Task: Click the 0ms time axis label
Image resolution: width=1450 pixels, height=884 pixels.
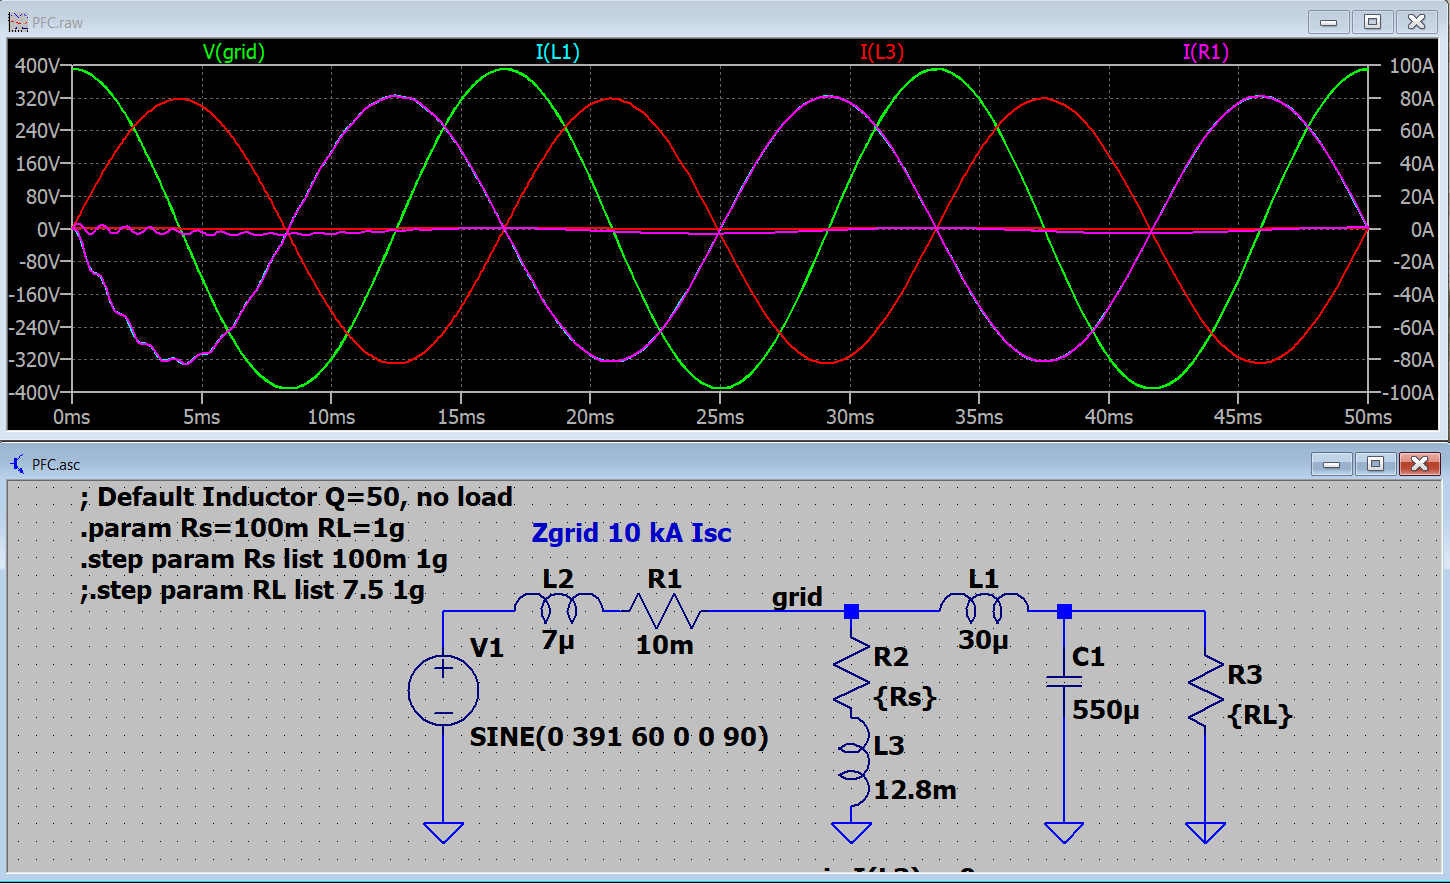Action: (x=72, y=417)
